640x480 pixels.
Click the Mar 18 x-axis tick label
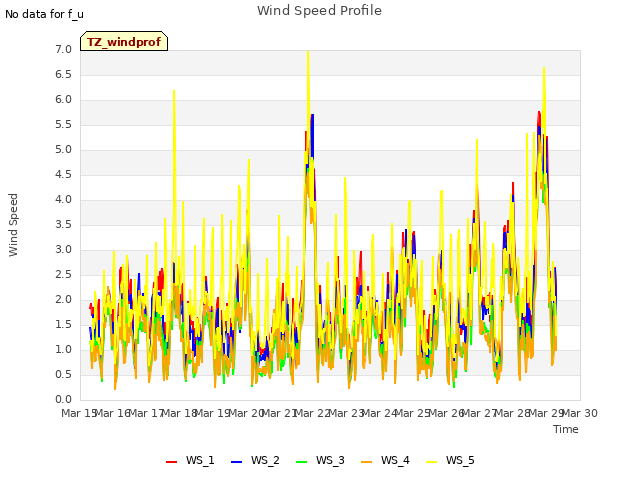(x=180, y=413)
